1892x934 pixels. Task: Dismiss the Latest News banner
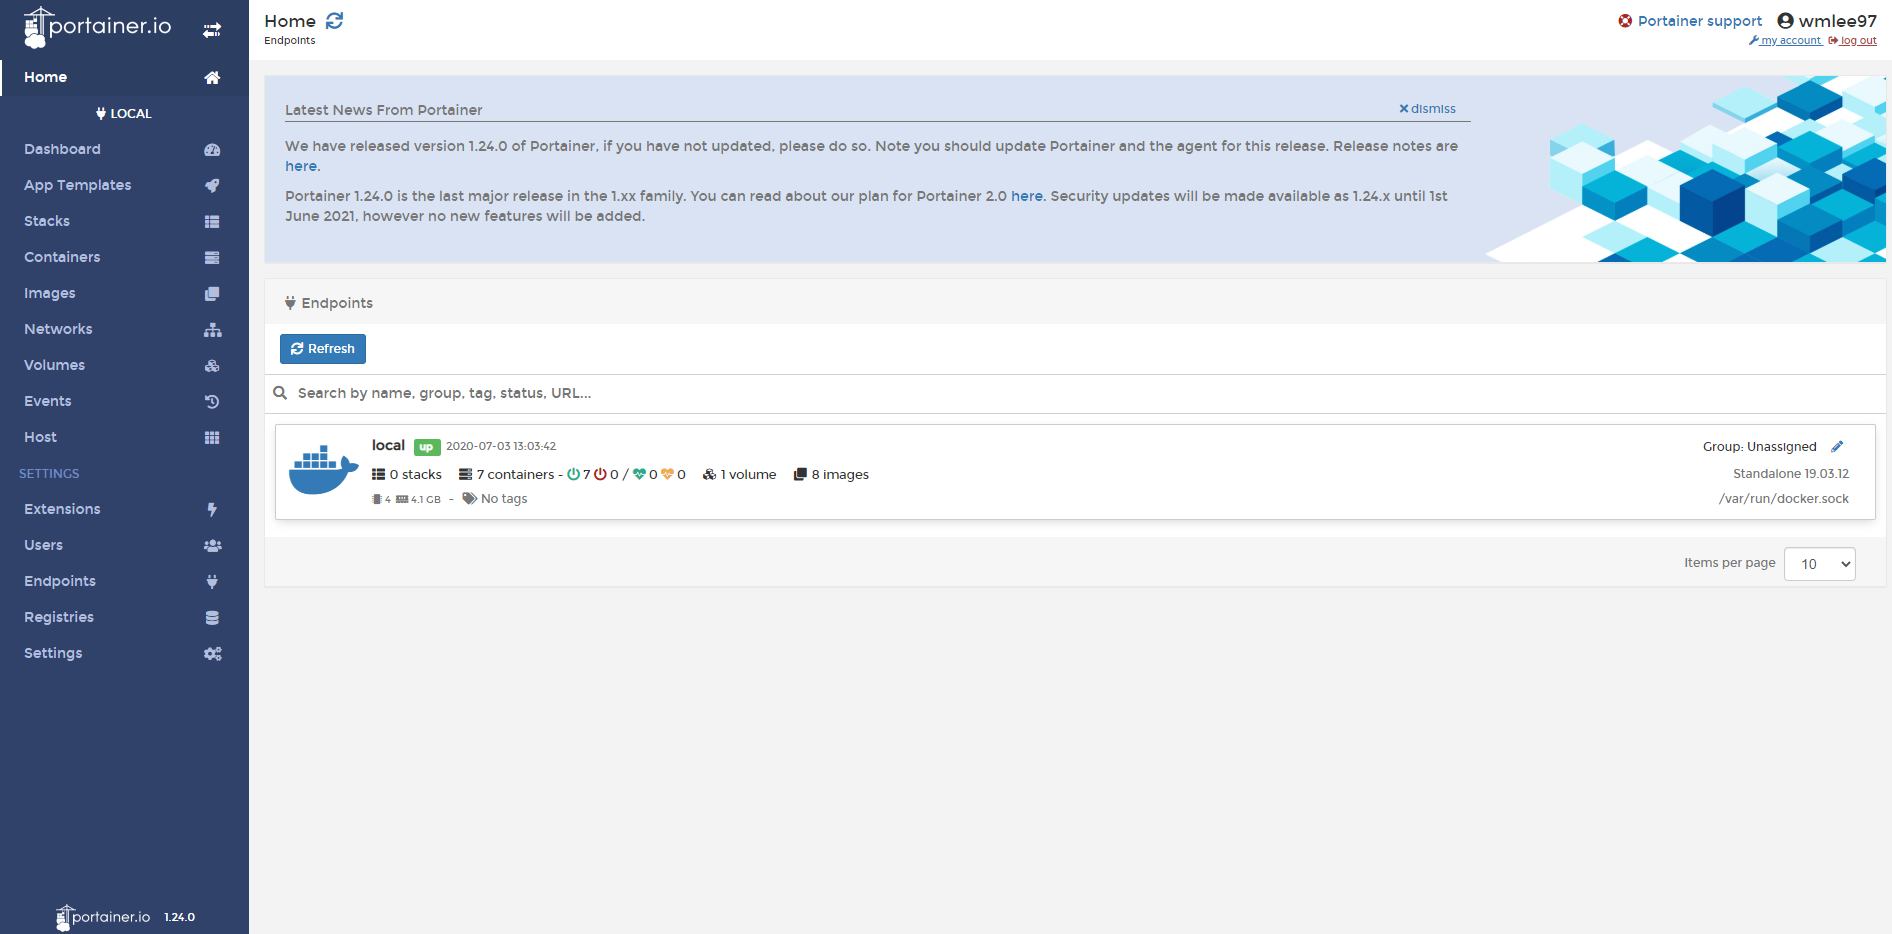1427,109
